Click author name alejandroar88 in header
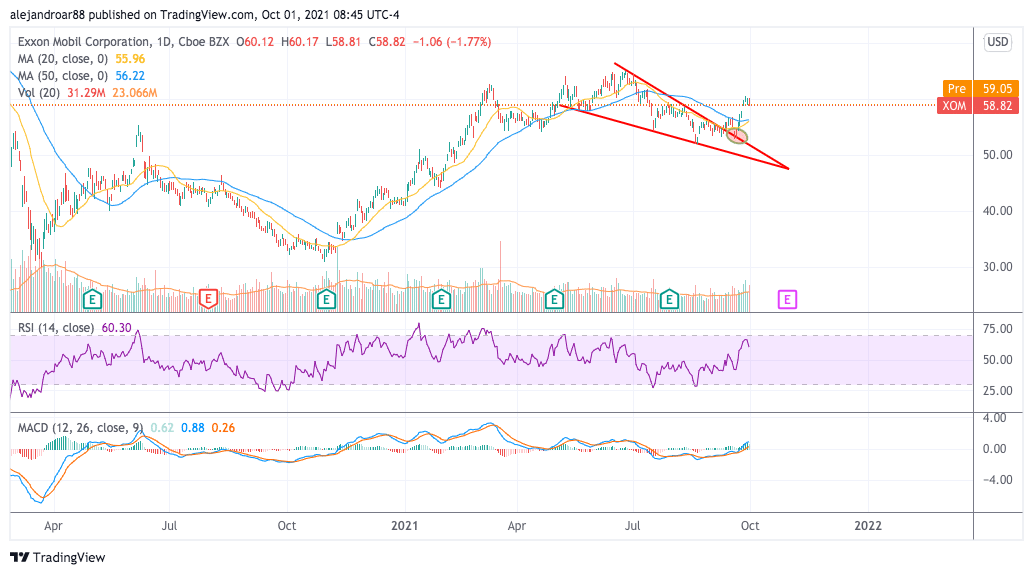Viewport: 1033px width, 575px height. [48, 14]
